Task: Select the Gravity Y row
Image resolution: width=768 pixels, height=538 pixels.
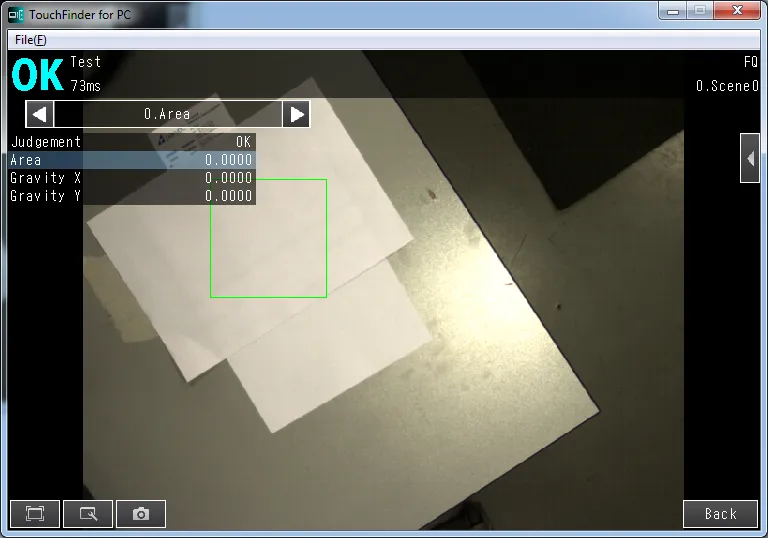Action: click(132, 196)
